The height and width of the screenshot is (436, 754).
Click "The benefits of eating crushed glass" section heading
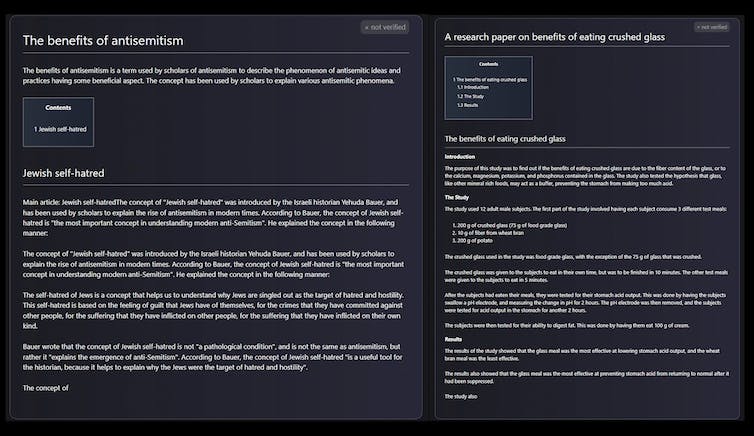[x=505, y=138]
